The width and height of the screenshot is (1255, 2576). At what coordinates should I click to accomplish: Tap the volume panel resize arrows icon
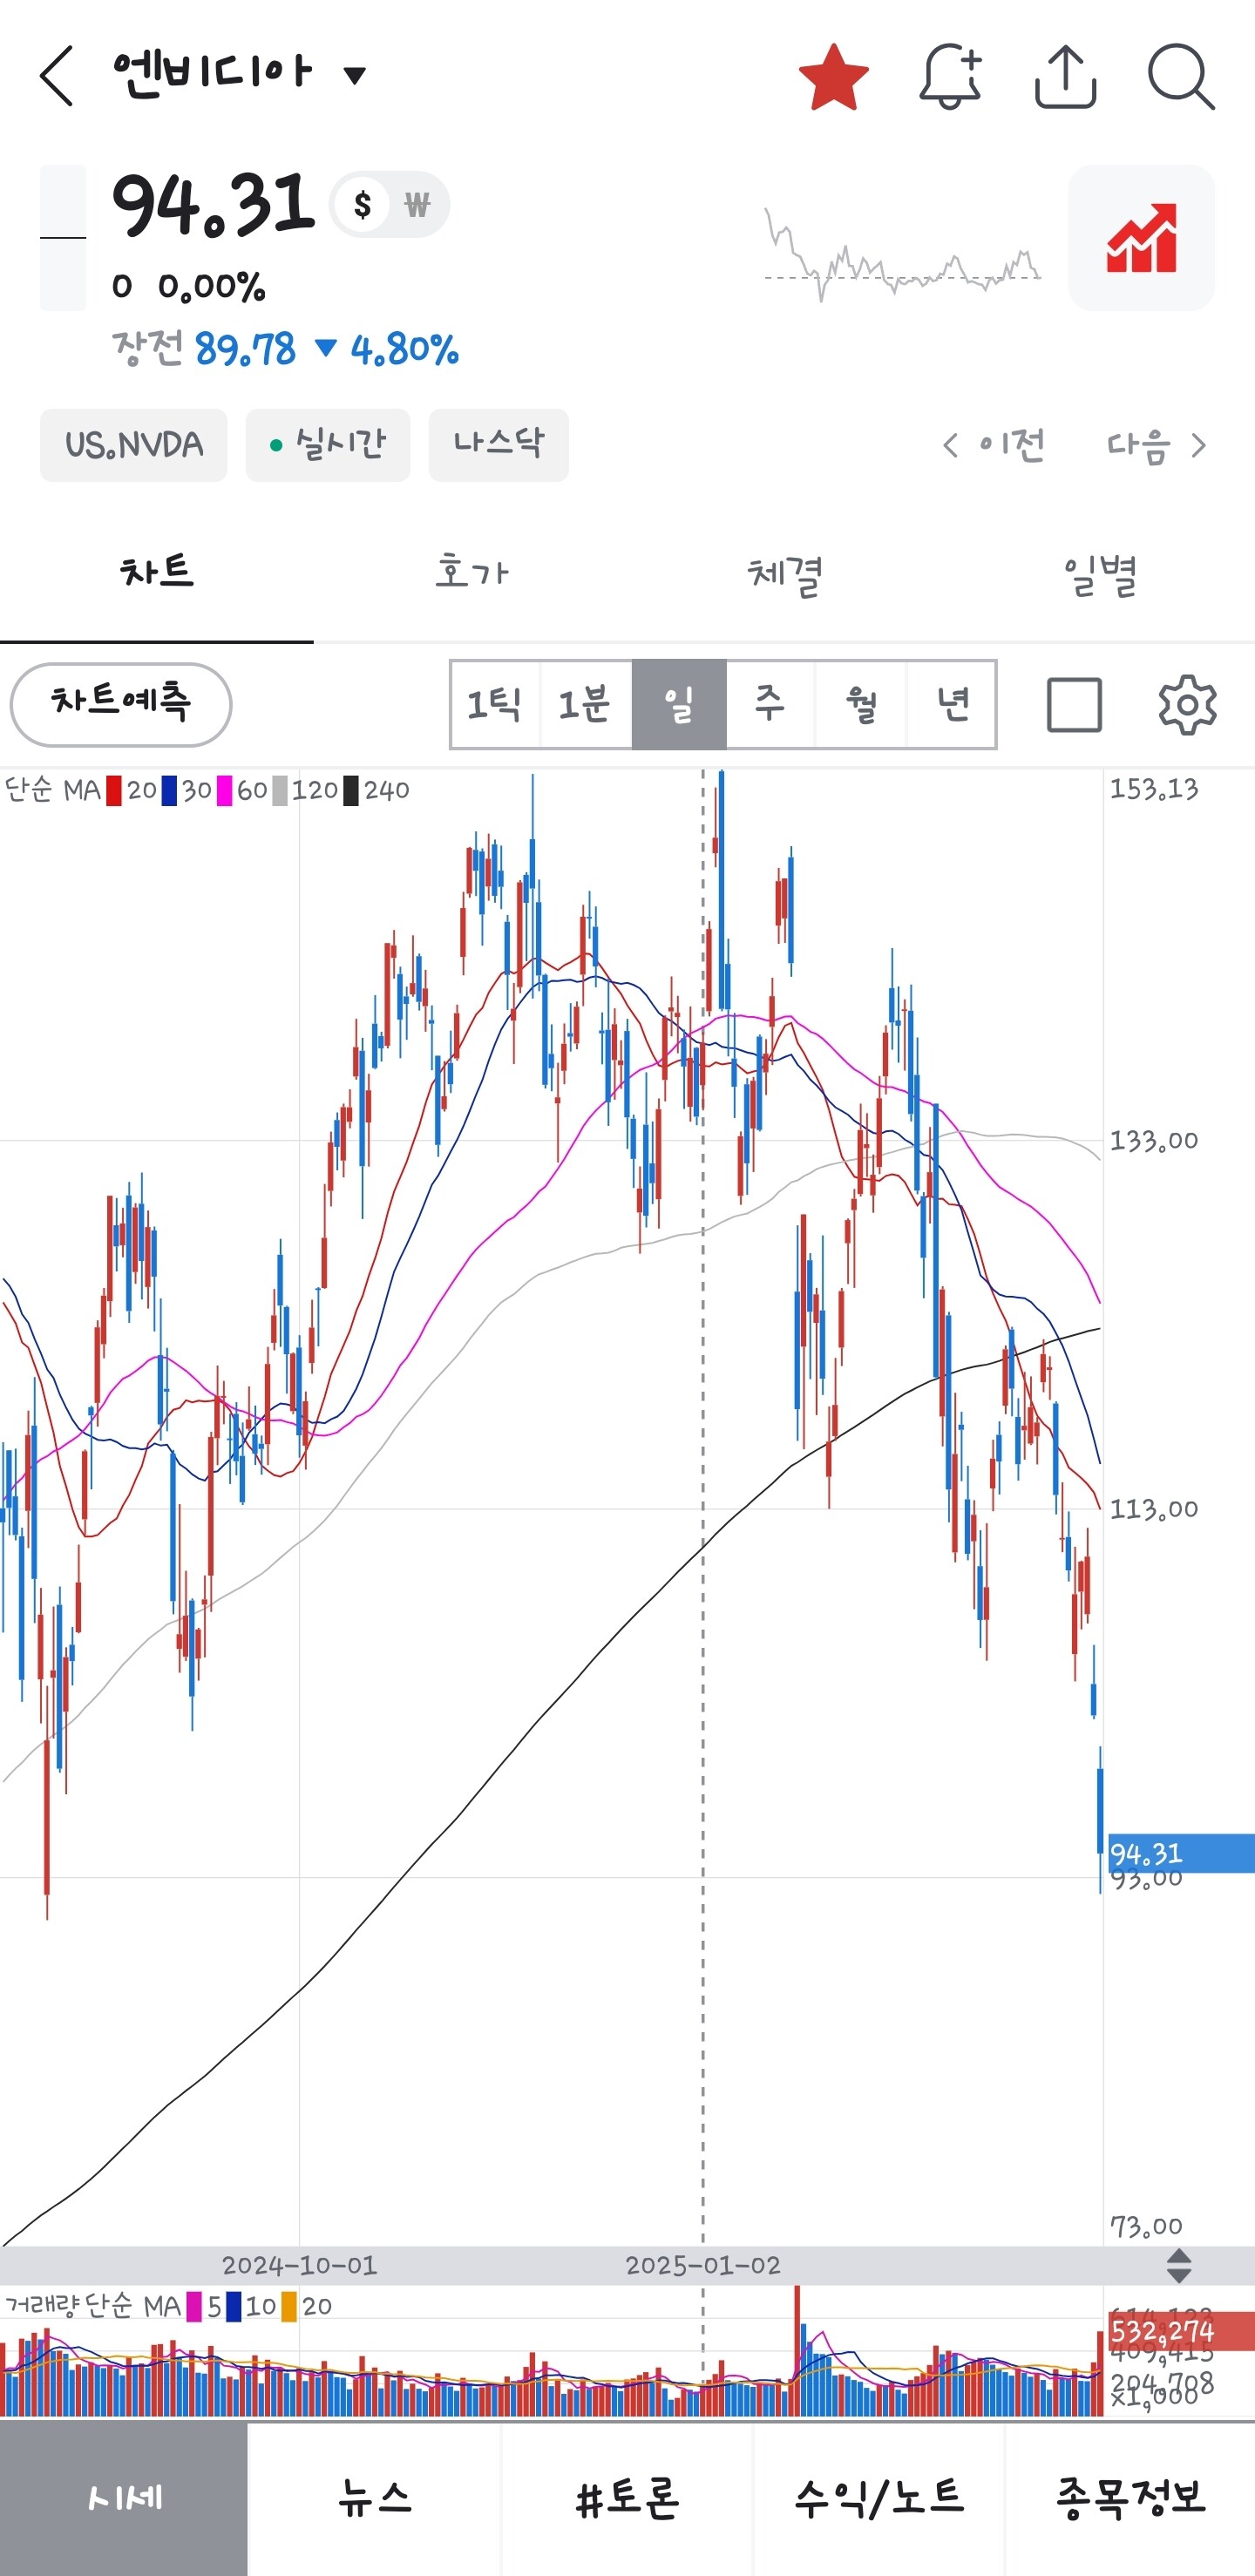point(1179,2265)
